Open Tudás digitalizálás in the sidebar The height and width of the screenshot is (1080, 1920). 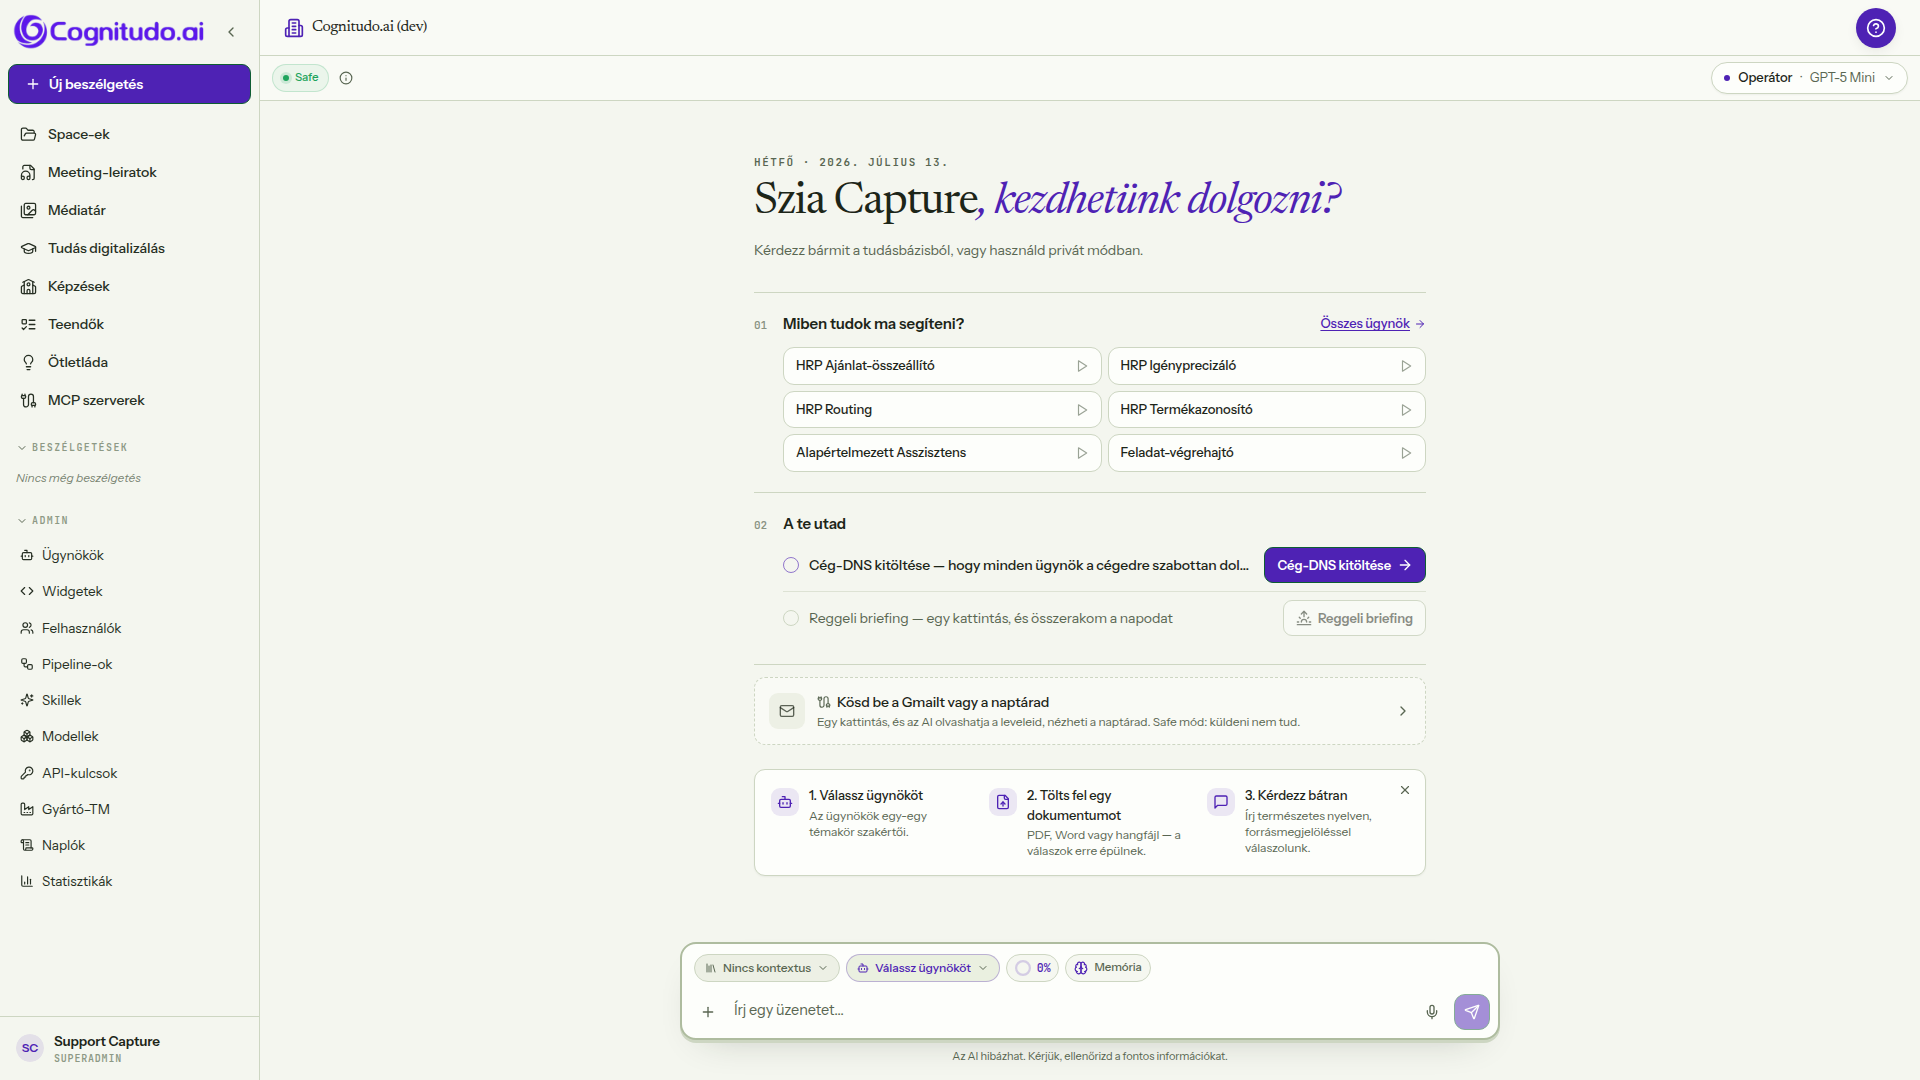[129, 248]
